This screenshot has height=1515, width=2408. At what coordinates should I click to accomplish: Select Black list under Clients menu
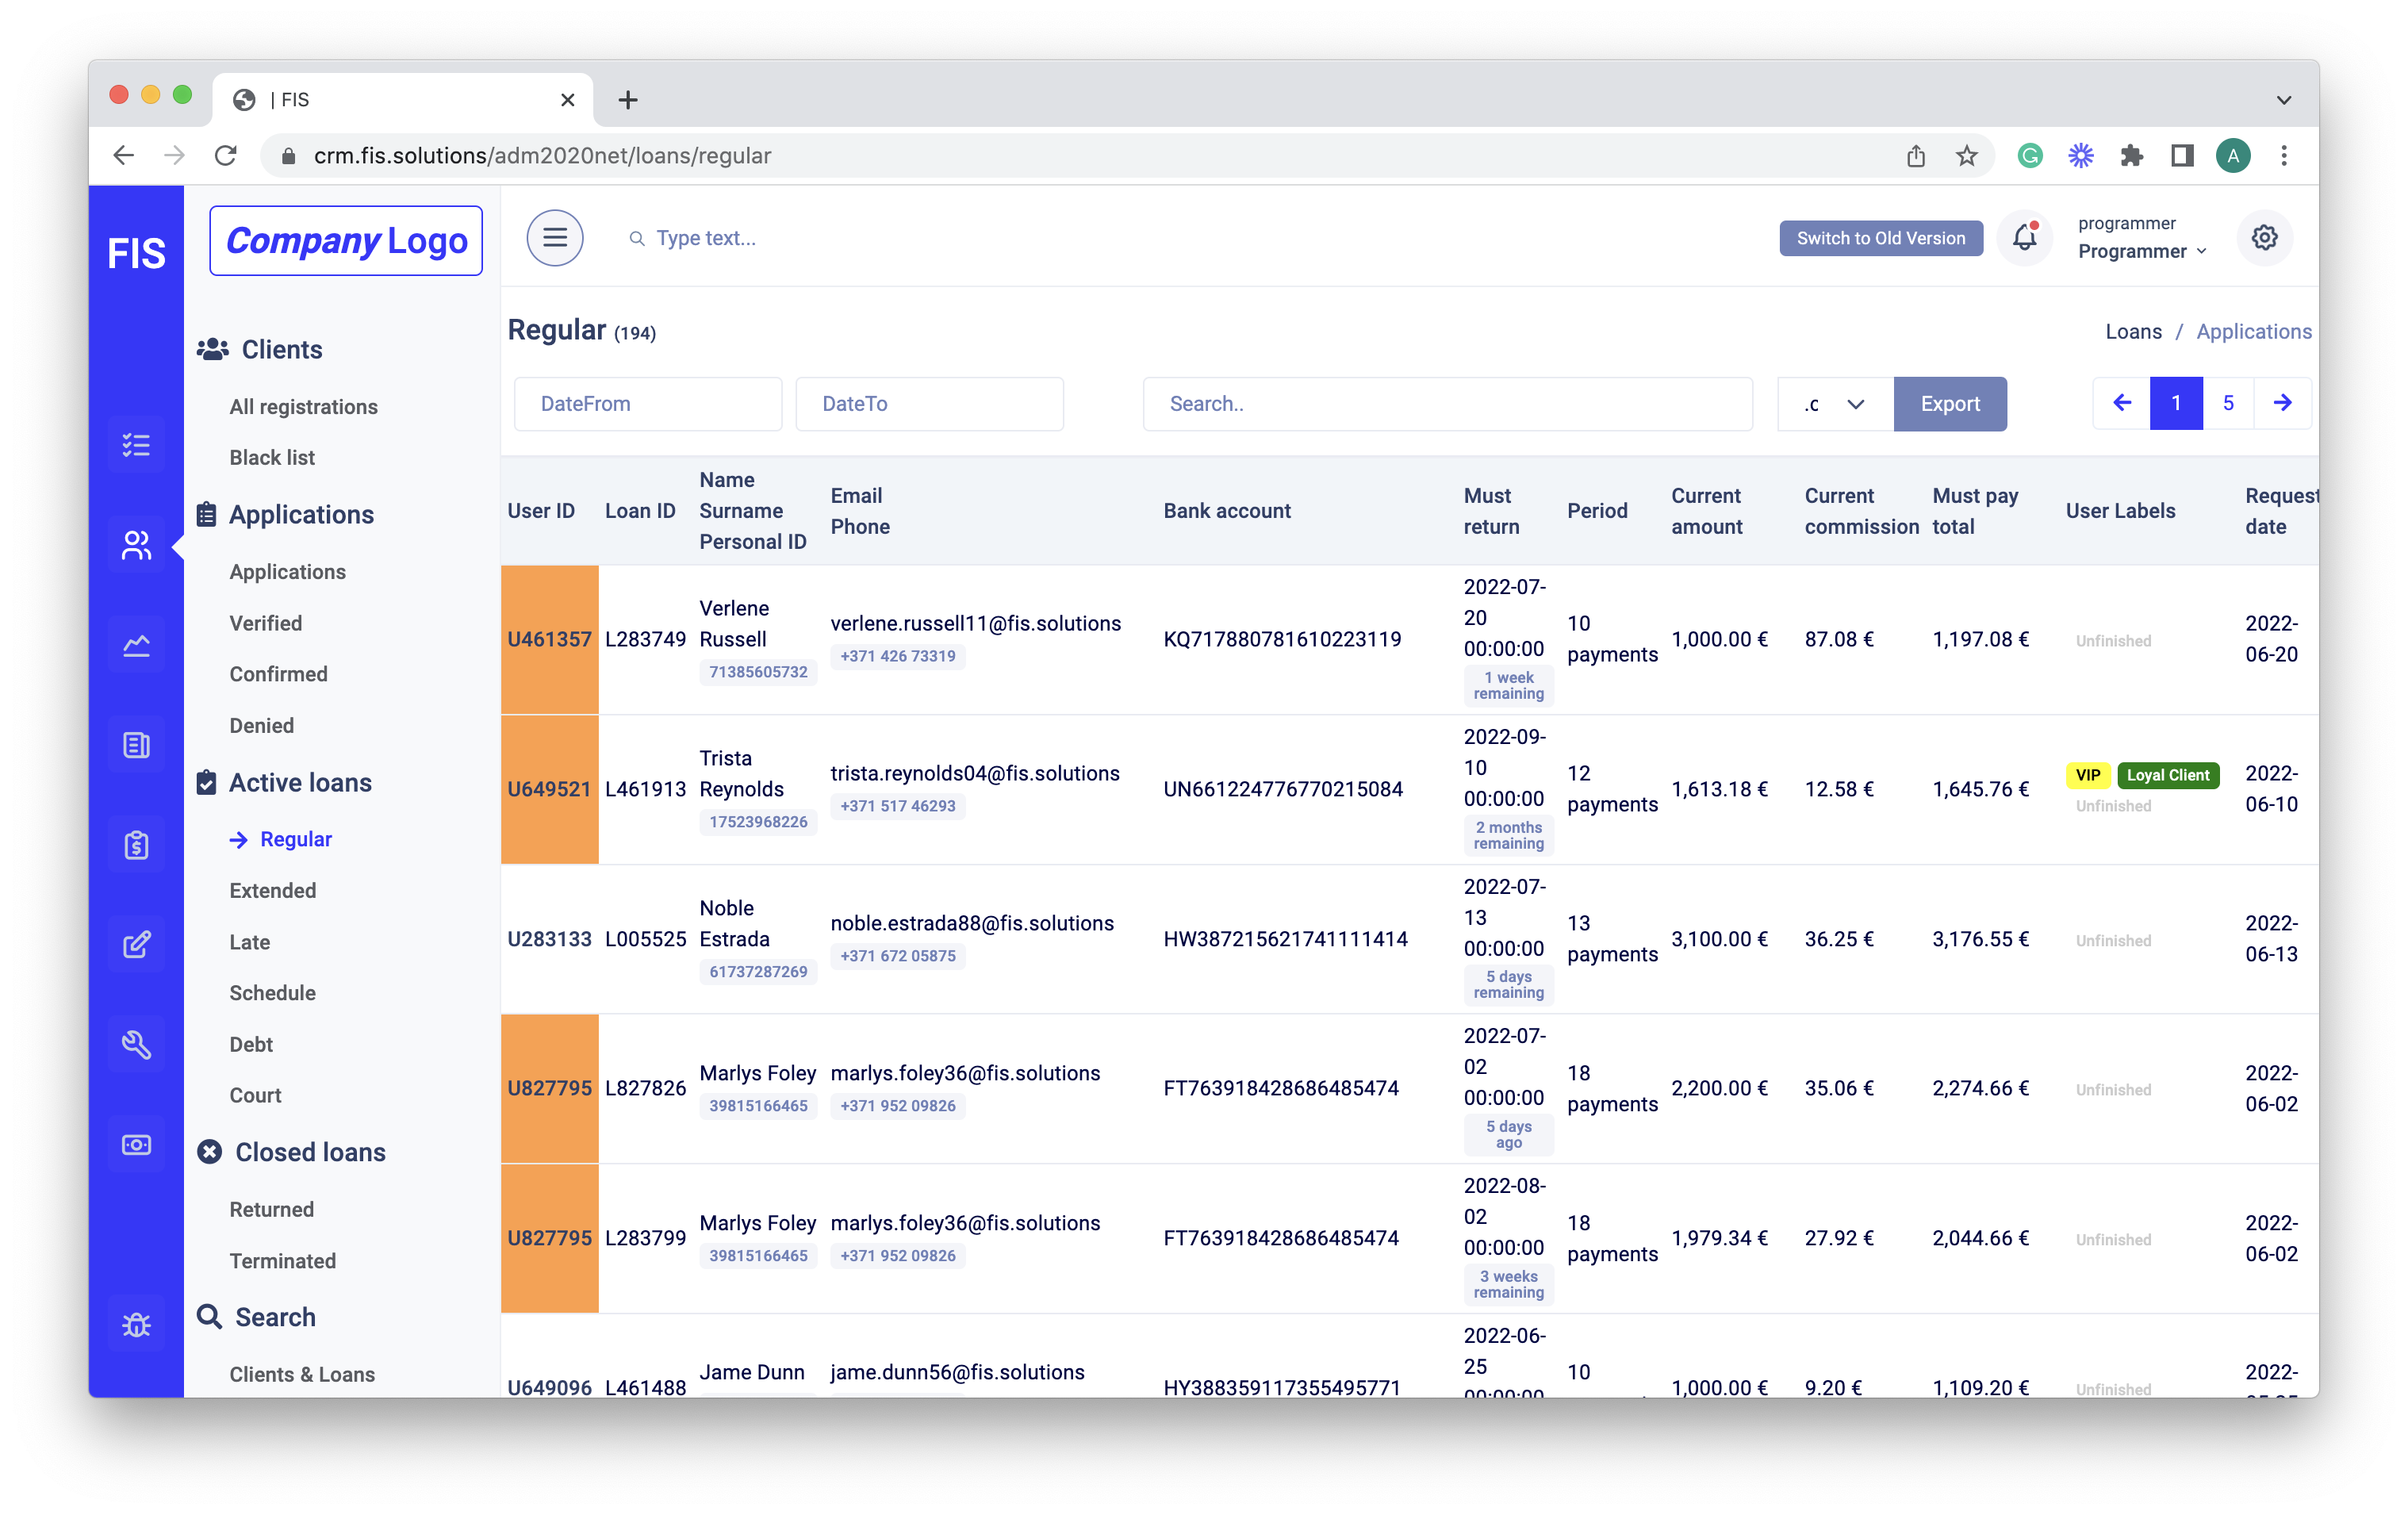click(x=272, y=458)
